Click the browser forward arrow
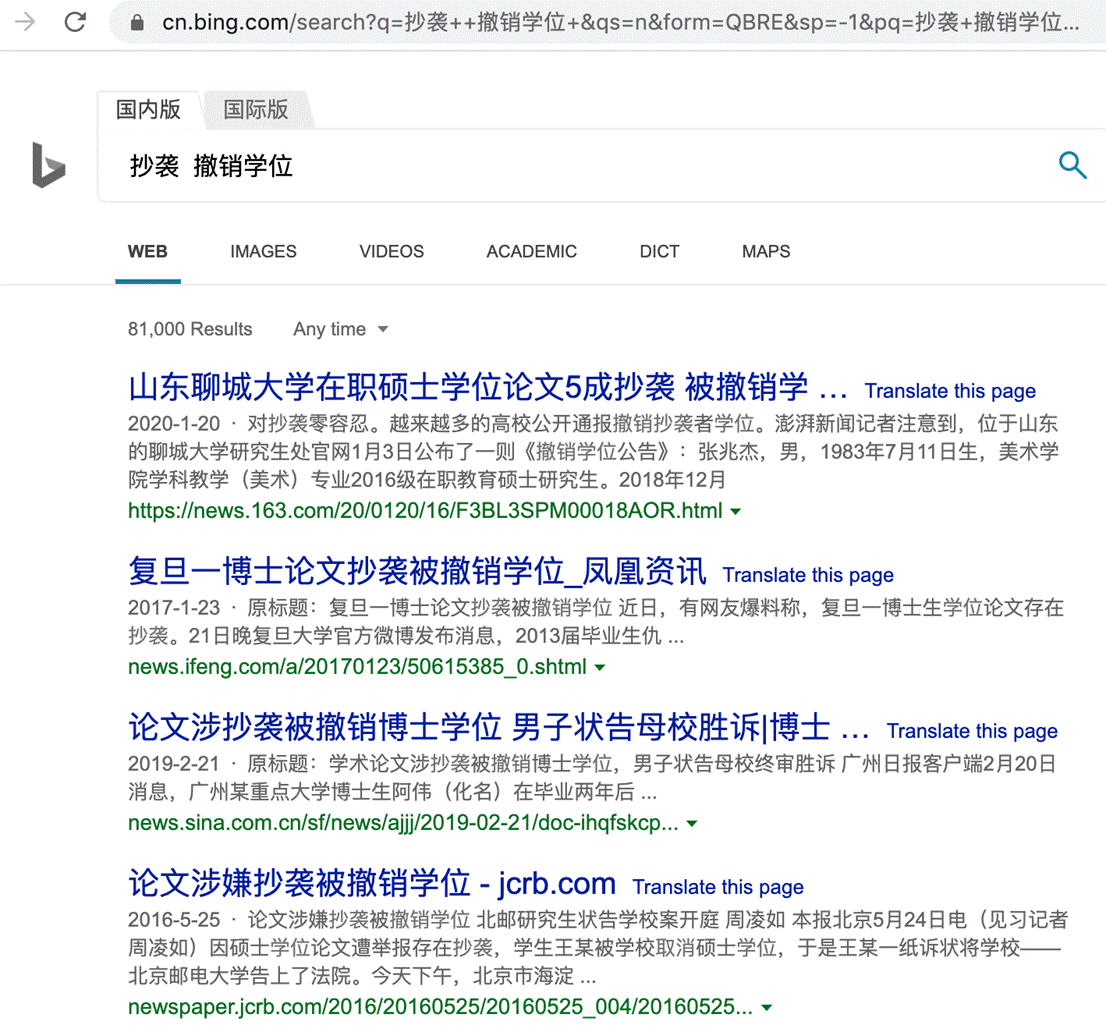Viewport: 1106px width, 1025px height. pos(25,22)
